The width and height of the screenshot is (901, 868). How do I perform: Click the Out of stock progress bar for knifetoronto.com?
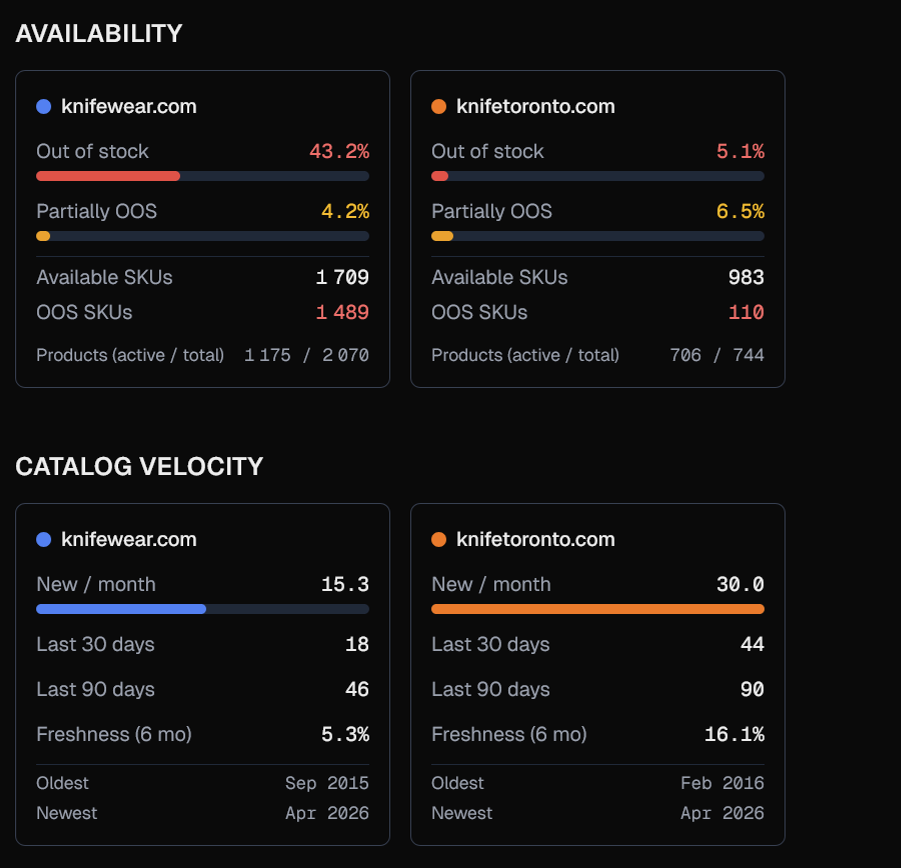(x=597, y=176)
